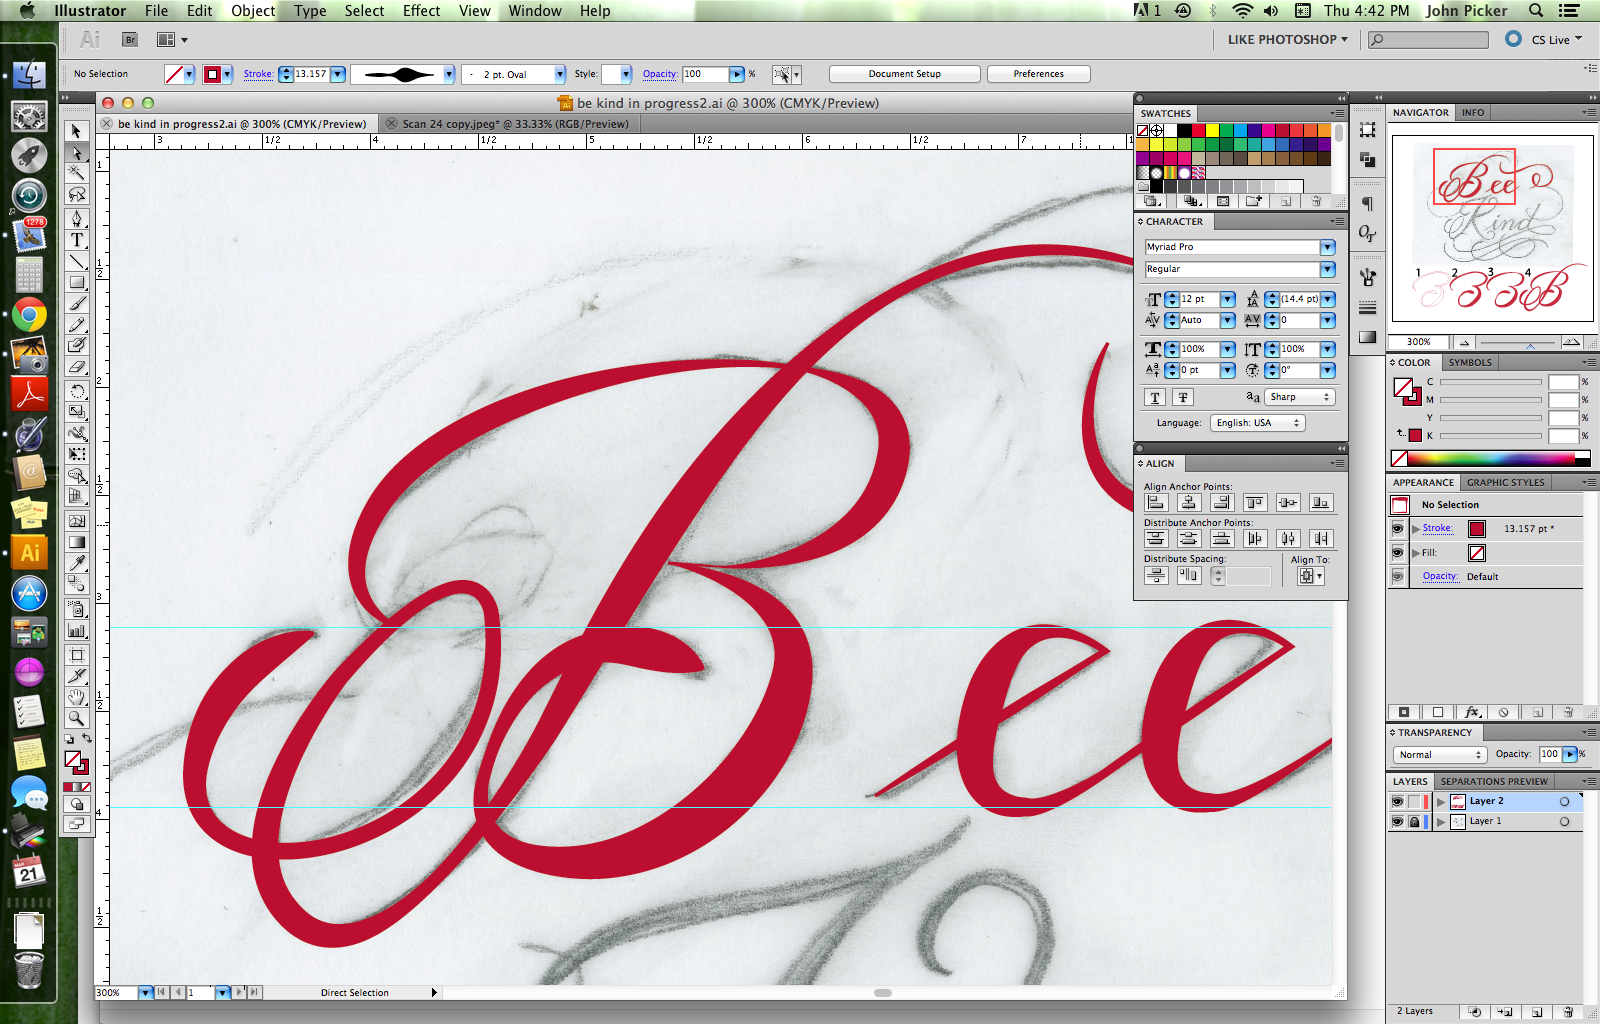This screenshot has width=1600, height=1024.
Task: Select the Hand tool
Action: coord(77,697)
